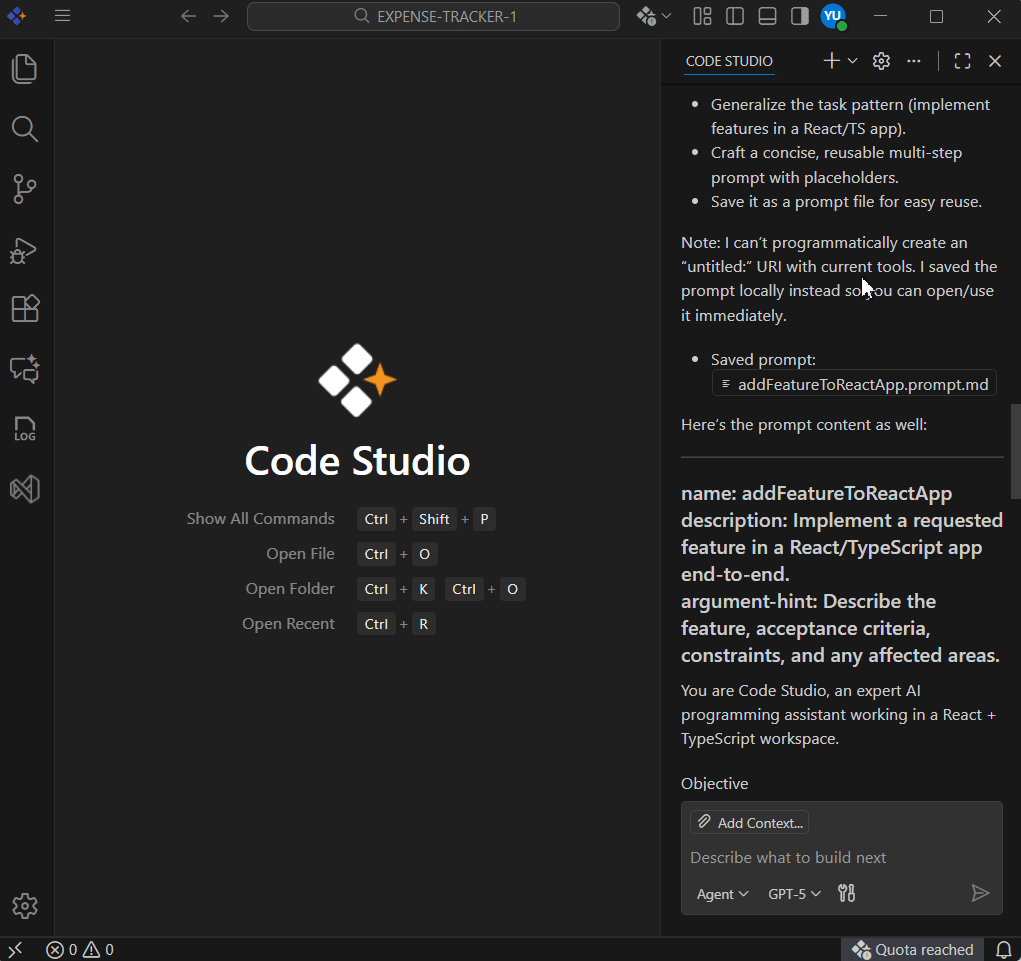Toggle the bottom panel
The height and width of the screenshot is (961, 1021).
click(x=768, y=16)
